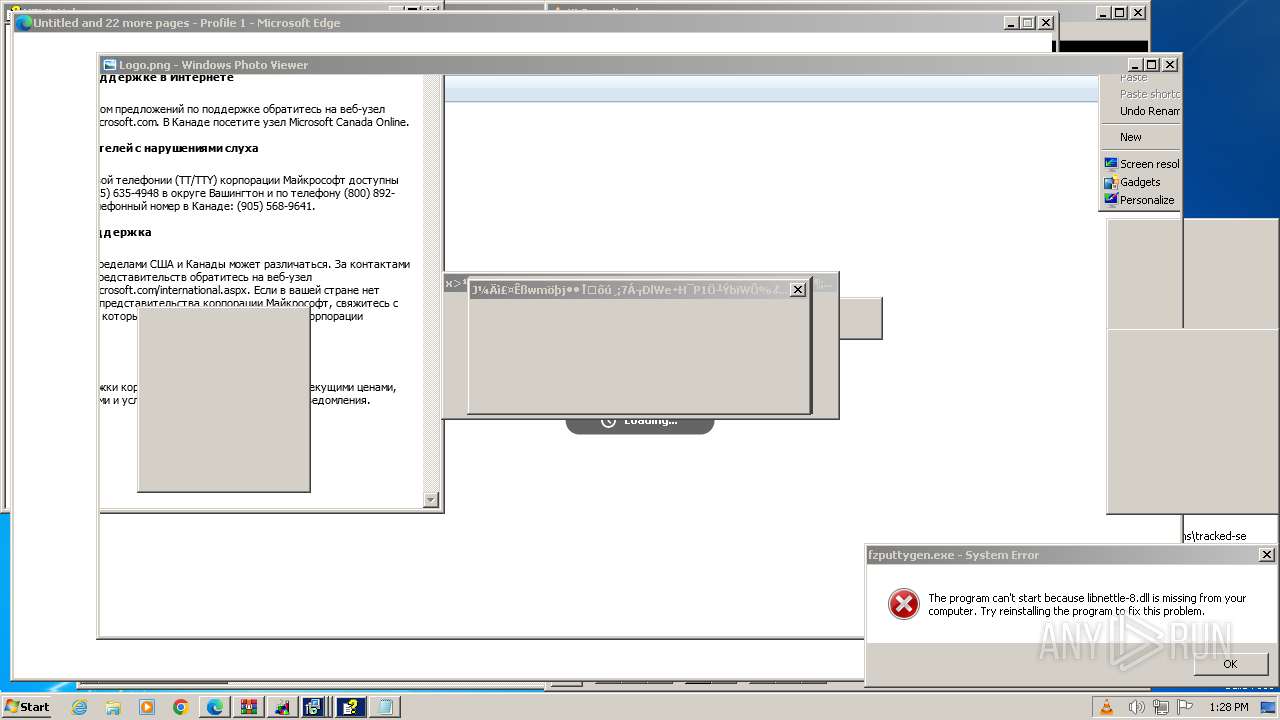Close the garbled-title popup window
The image size is (1280, 720).
point(797,290)
